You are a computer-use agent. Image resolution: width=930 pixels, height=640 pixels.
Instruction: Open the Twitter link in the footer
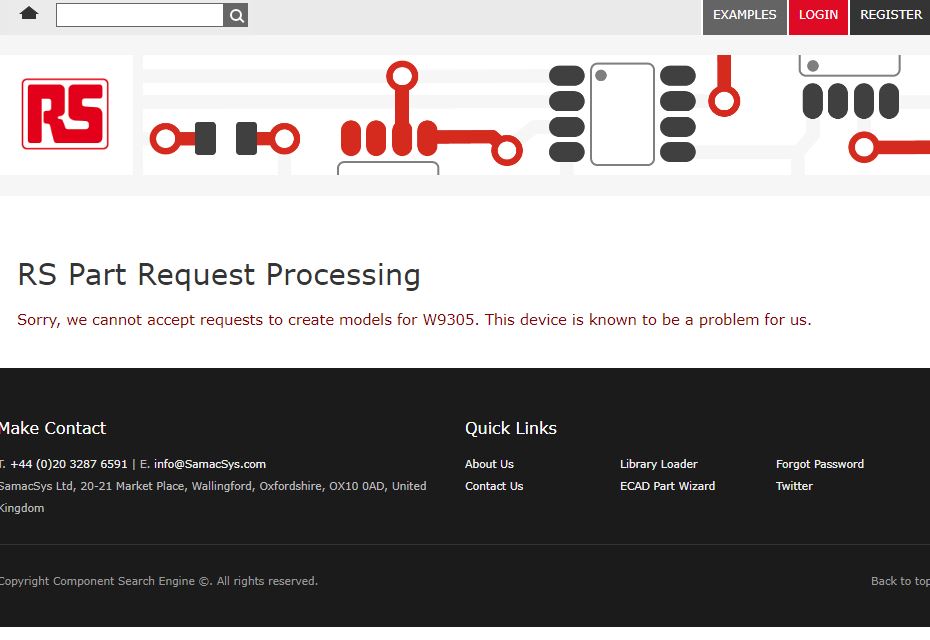tap(794, 486)
